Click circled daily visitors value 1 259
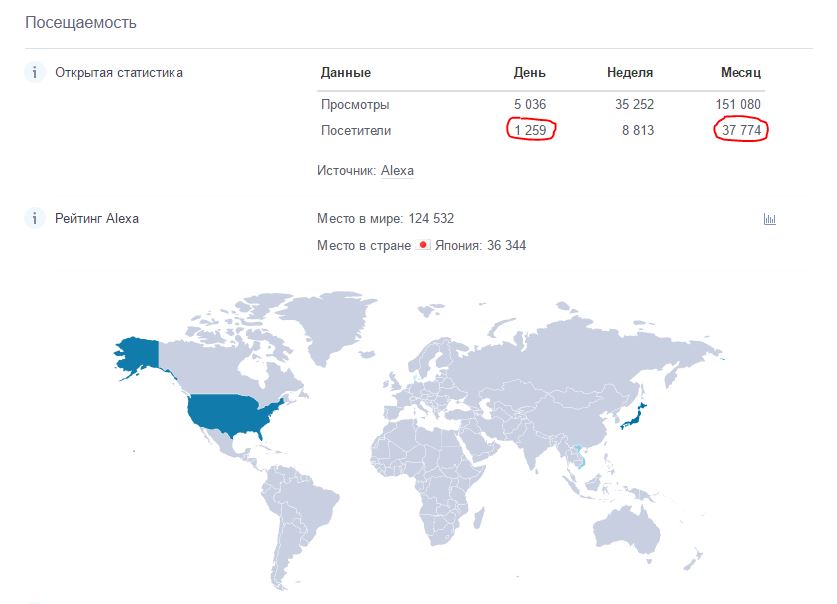The height and width of the screenshot is (604, 837). point(531,130)
